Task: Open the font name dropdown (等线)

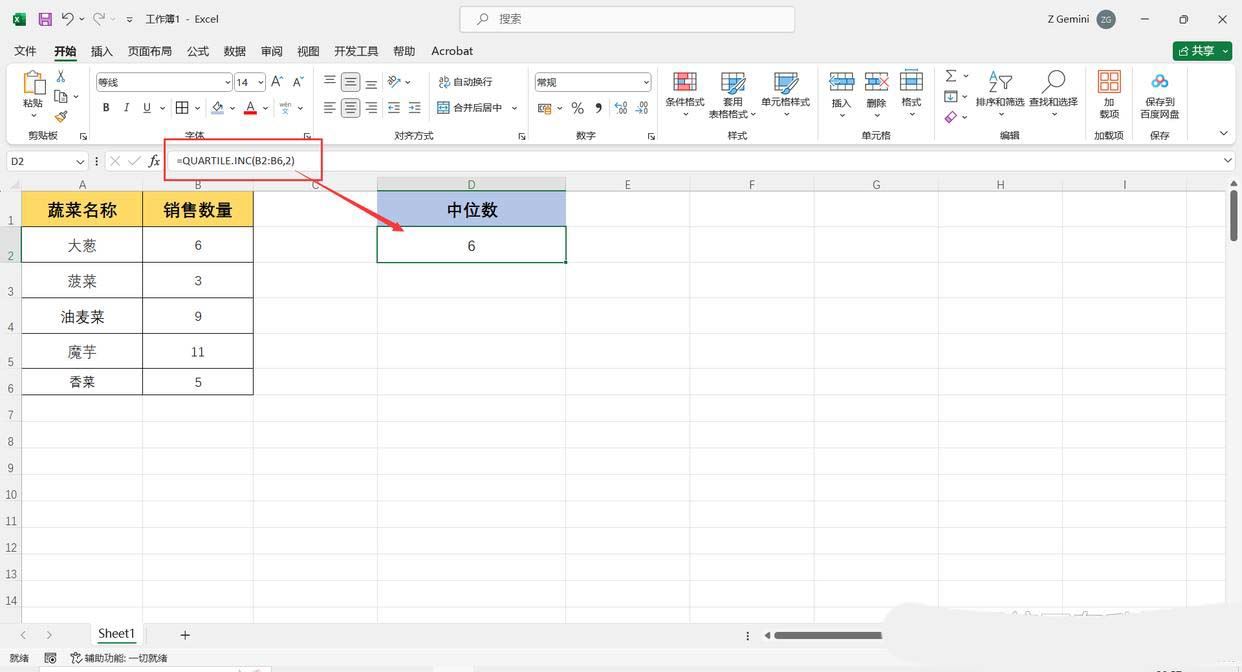Action: click(x=227, y=82)
